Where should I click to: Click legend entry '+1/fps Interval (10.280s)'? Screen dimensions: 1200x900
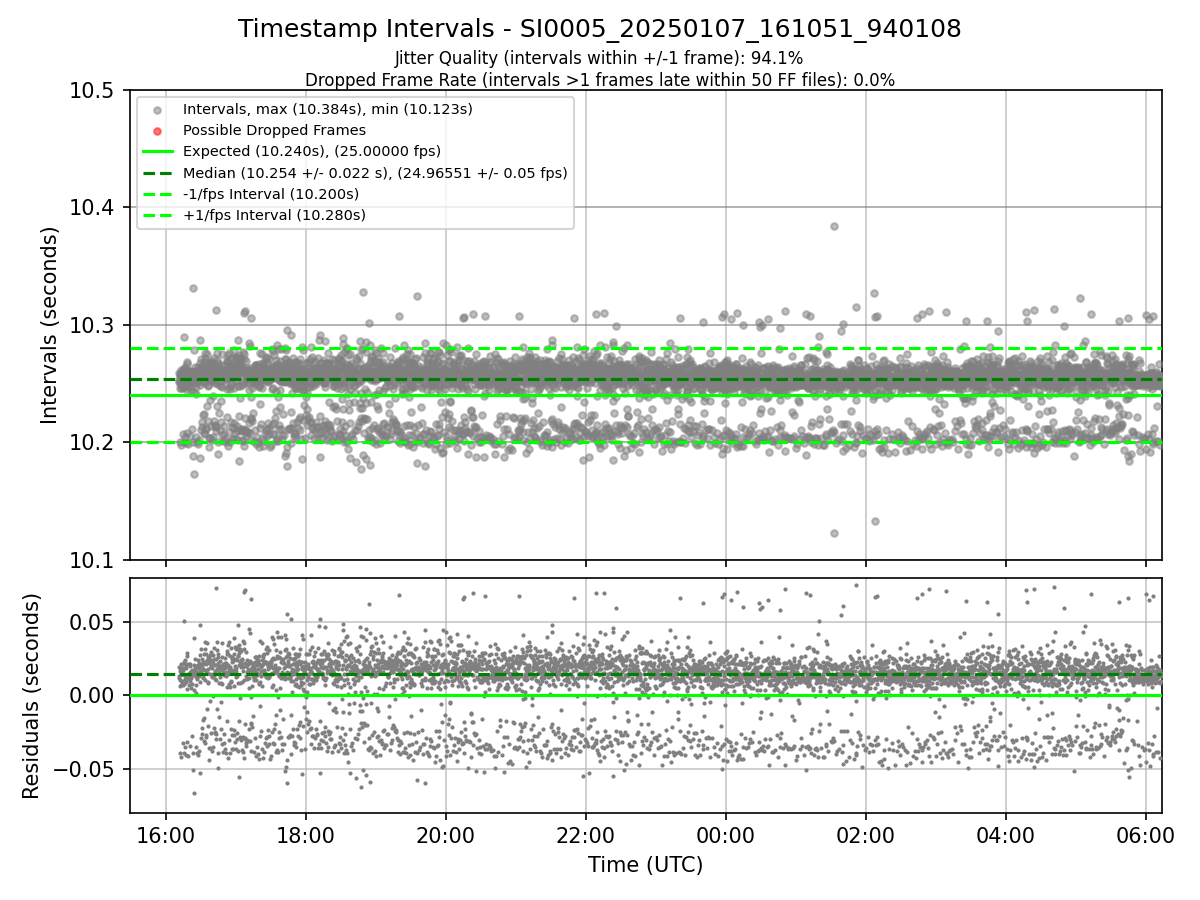(x=274, y=215)
